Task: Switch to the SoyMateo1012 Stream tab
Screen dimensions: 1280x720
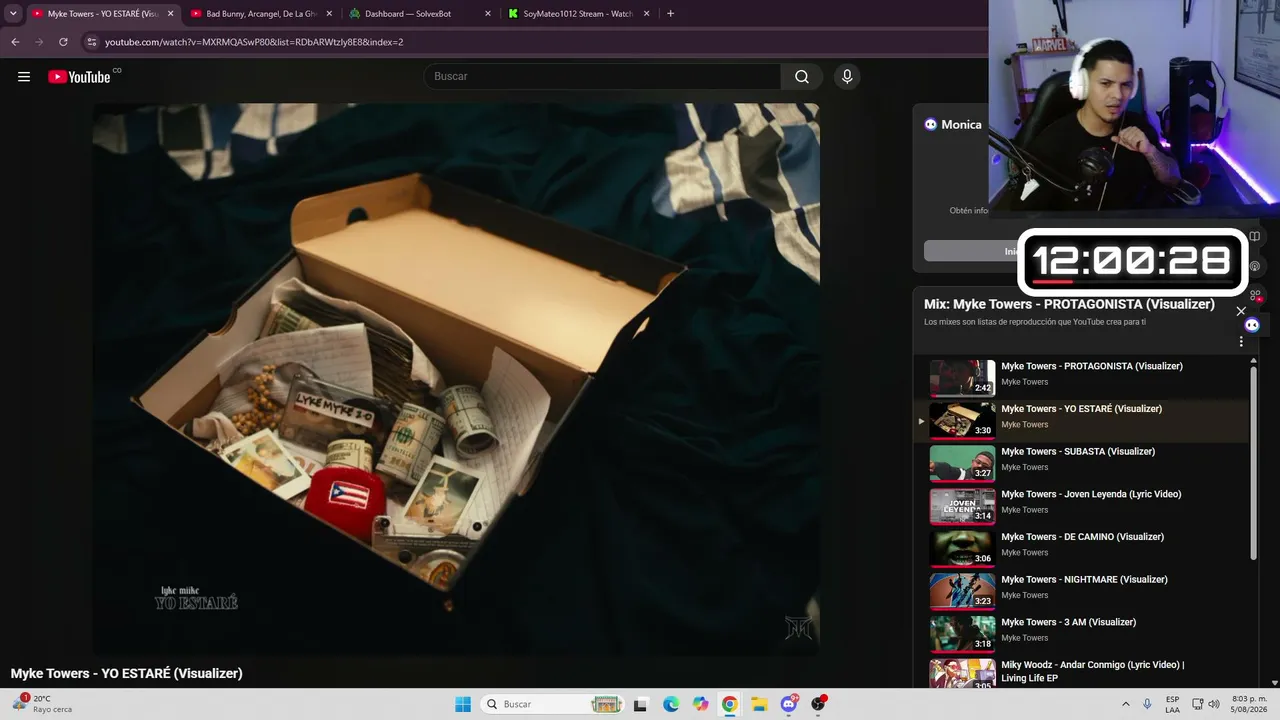Action: pyautogui.click(x=578, y=14)
